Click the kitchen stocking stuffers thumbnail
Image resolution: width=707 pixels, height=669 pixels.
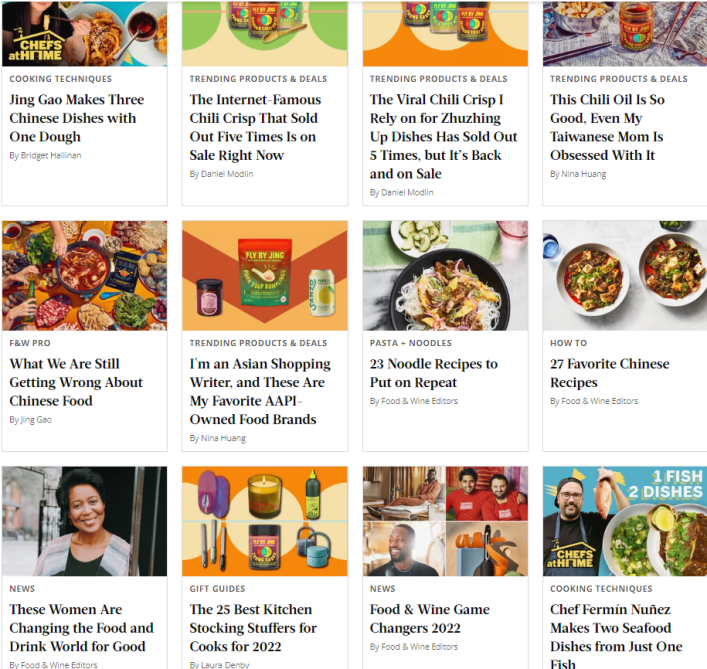265,521
